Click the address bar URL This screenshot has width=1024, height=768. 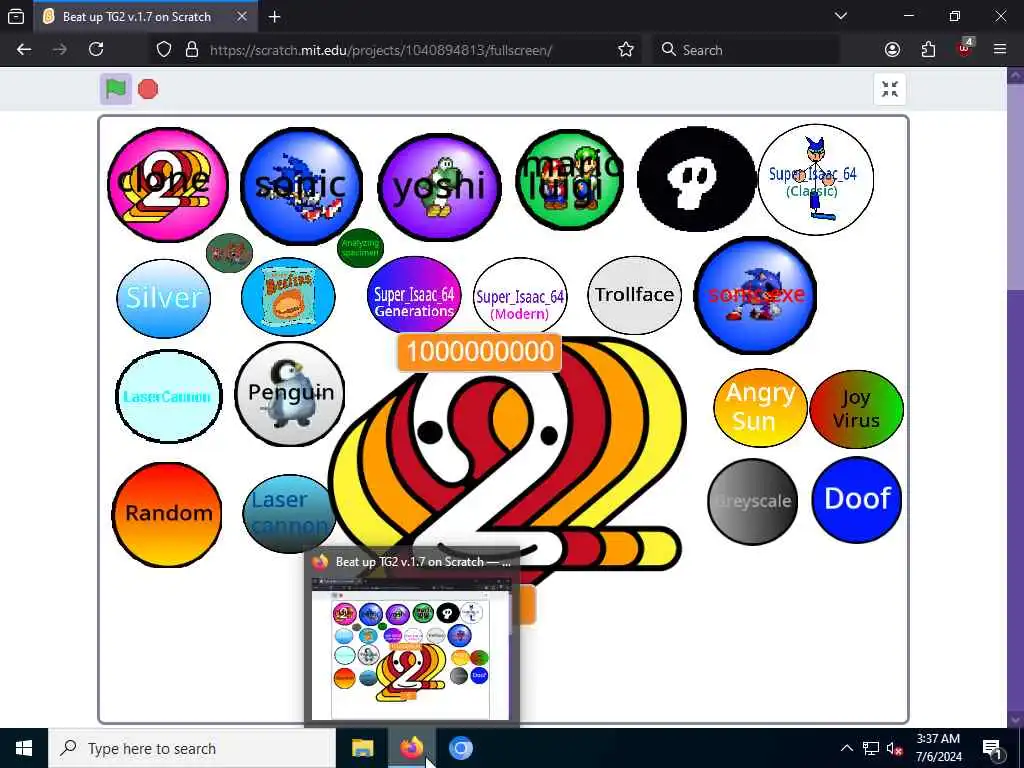coord(381,50)
